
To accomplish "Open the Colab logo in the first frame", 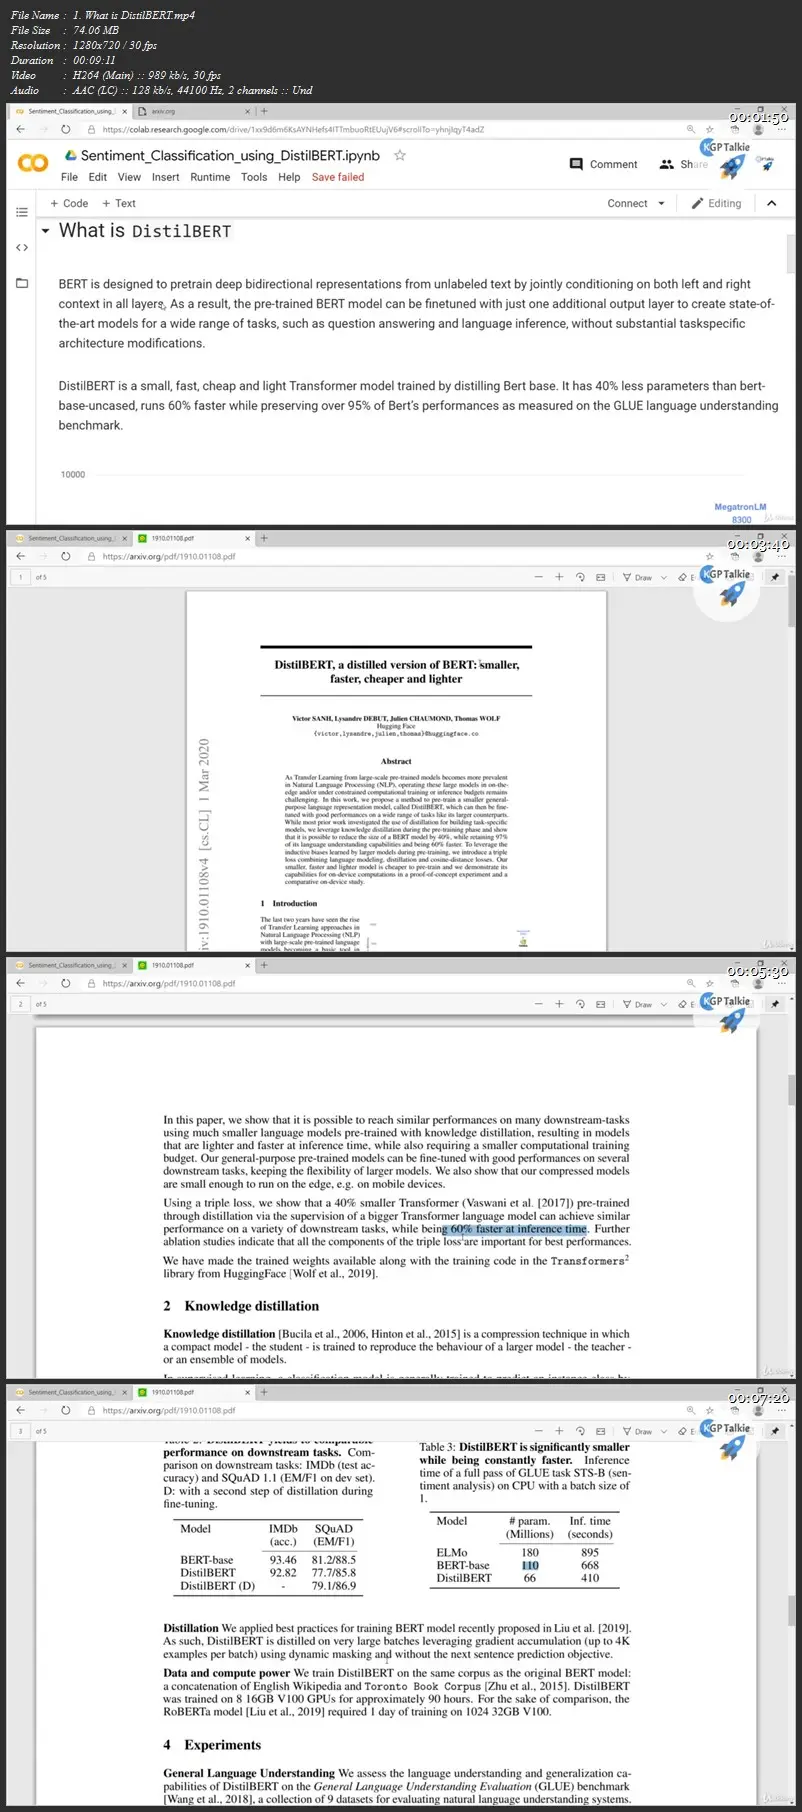I will pos(33,163).
